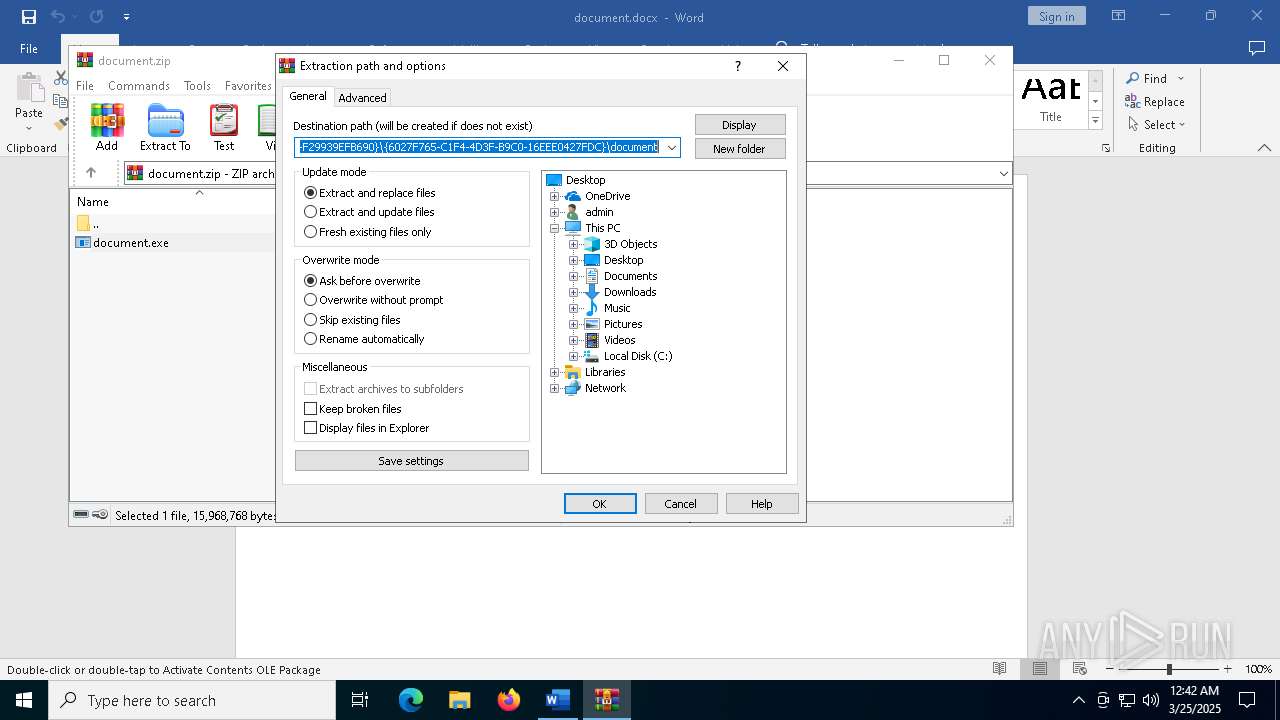Select Ask before overwrite option
This screenshot has width=1280, height=720.
point(362,281)
